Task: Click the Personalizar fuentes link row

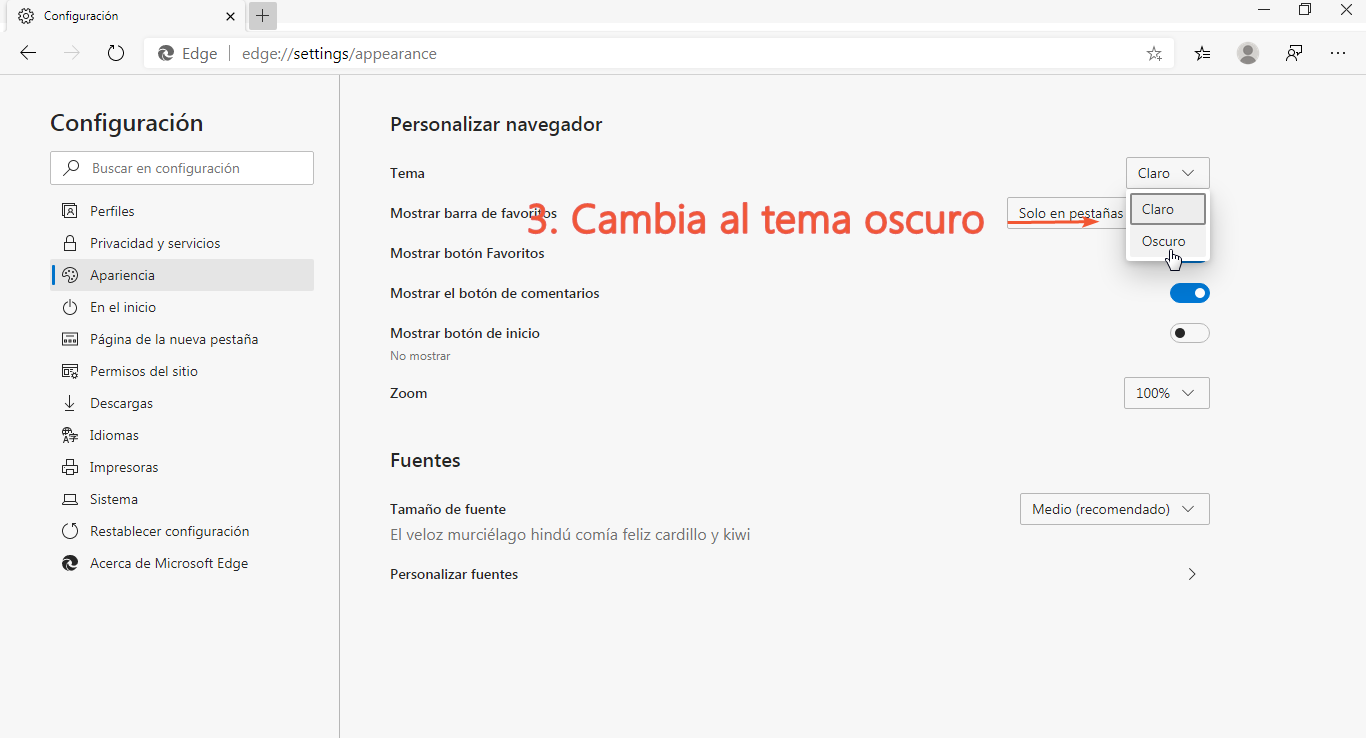Action: (800, 574)
